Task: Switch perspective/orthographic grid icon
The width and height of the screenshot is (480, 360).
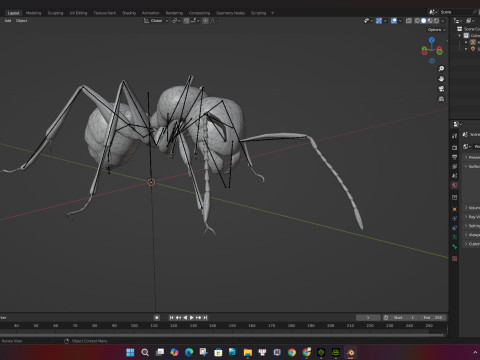Action: [441, 99]
